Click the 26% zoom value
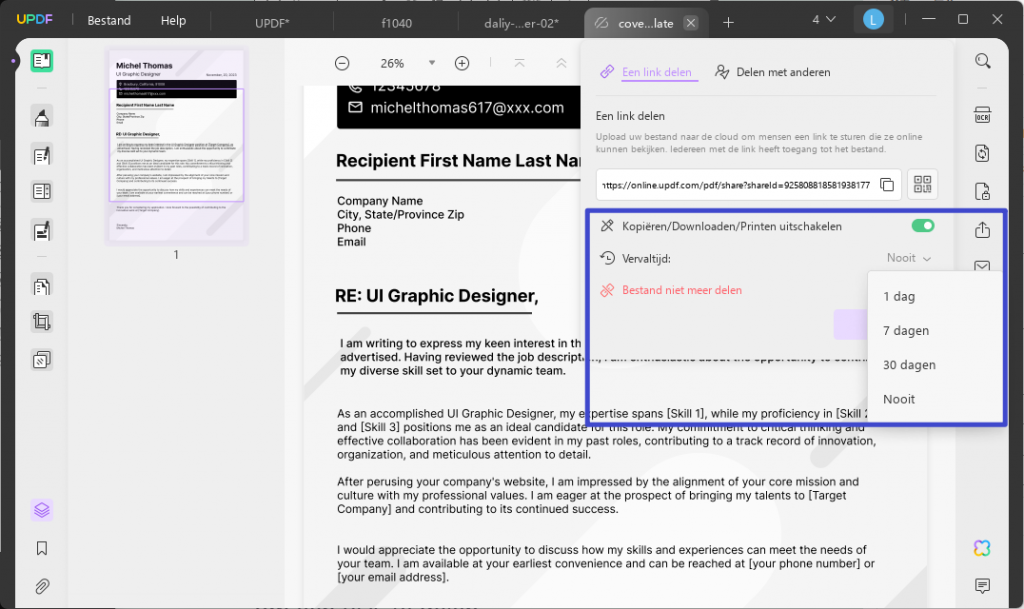The width and height of the screenshot is (1024, 609). [392, 63]
